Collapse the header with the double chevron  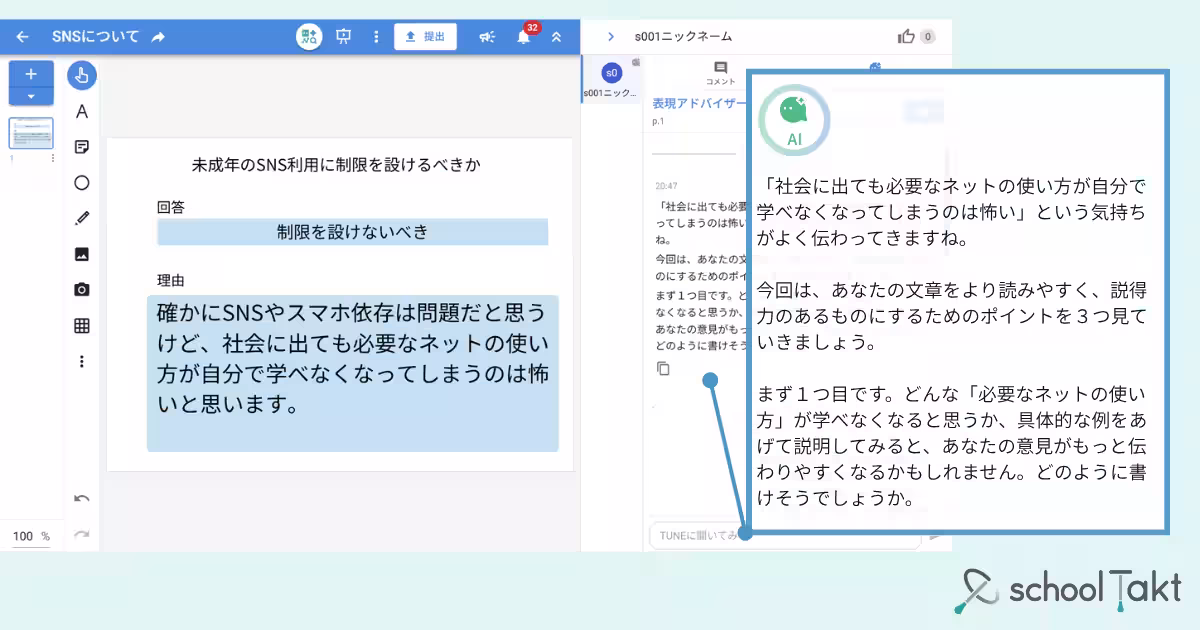click(556, 37)
